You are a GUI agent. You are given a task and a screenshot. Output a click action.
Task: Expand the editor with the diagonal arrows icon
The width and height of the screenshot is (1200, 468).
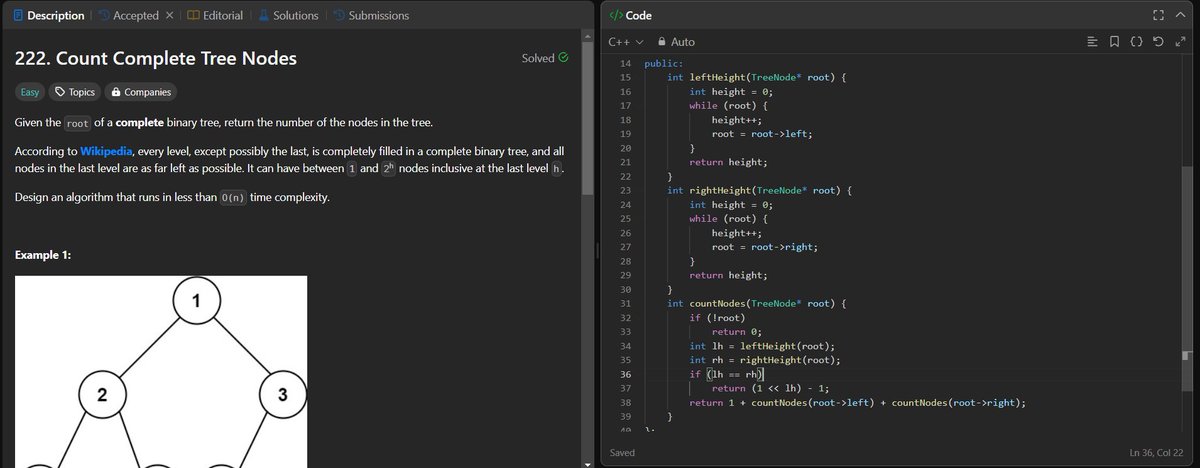click(x=1180, y=42)
